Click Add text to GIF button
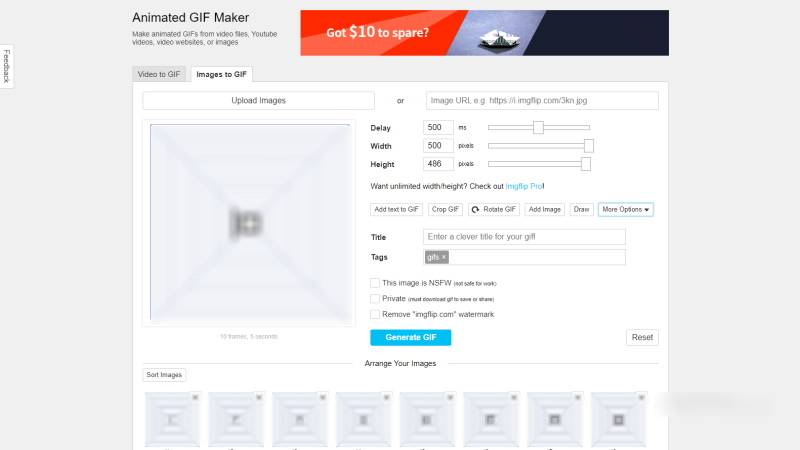Image resolution: width=800 pixels, height=450 pixels. tap(396, 210)
